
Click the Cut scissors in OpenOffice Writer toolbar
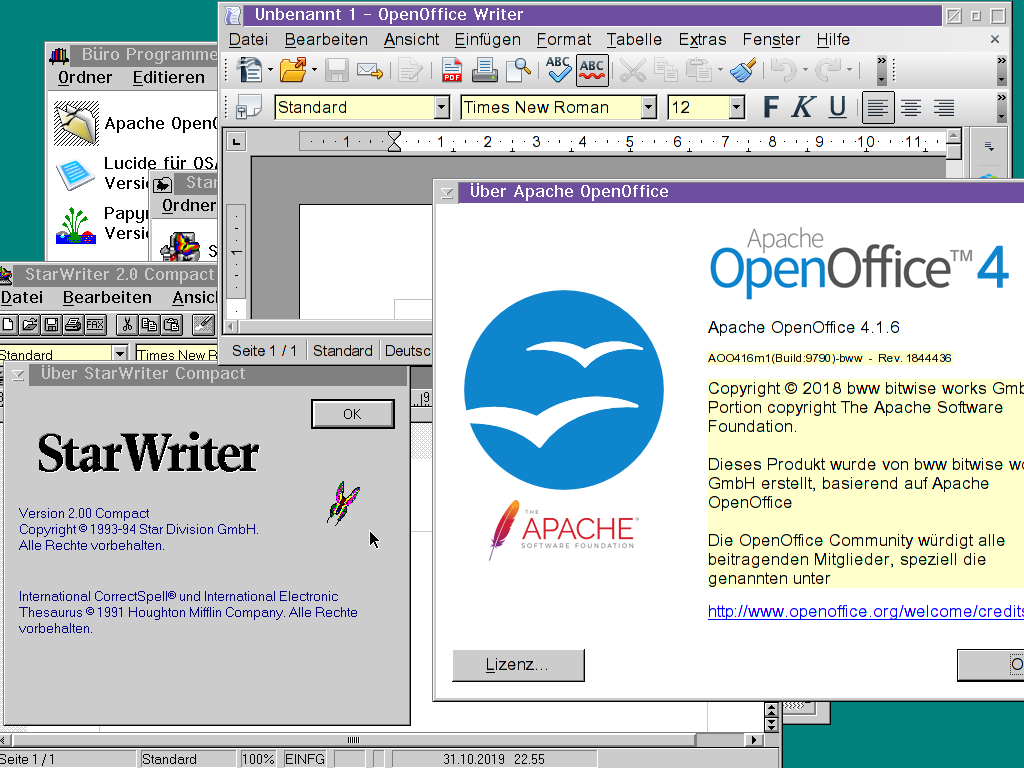click(632, 70)
